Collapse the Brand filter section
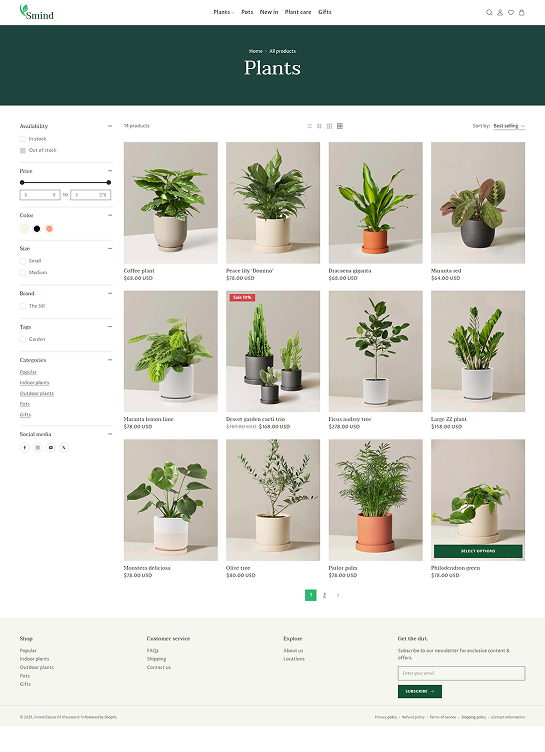 (110, 294)
